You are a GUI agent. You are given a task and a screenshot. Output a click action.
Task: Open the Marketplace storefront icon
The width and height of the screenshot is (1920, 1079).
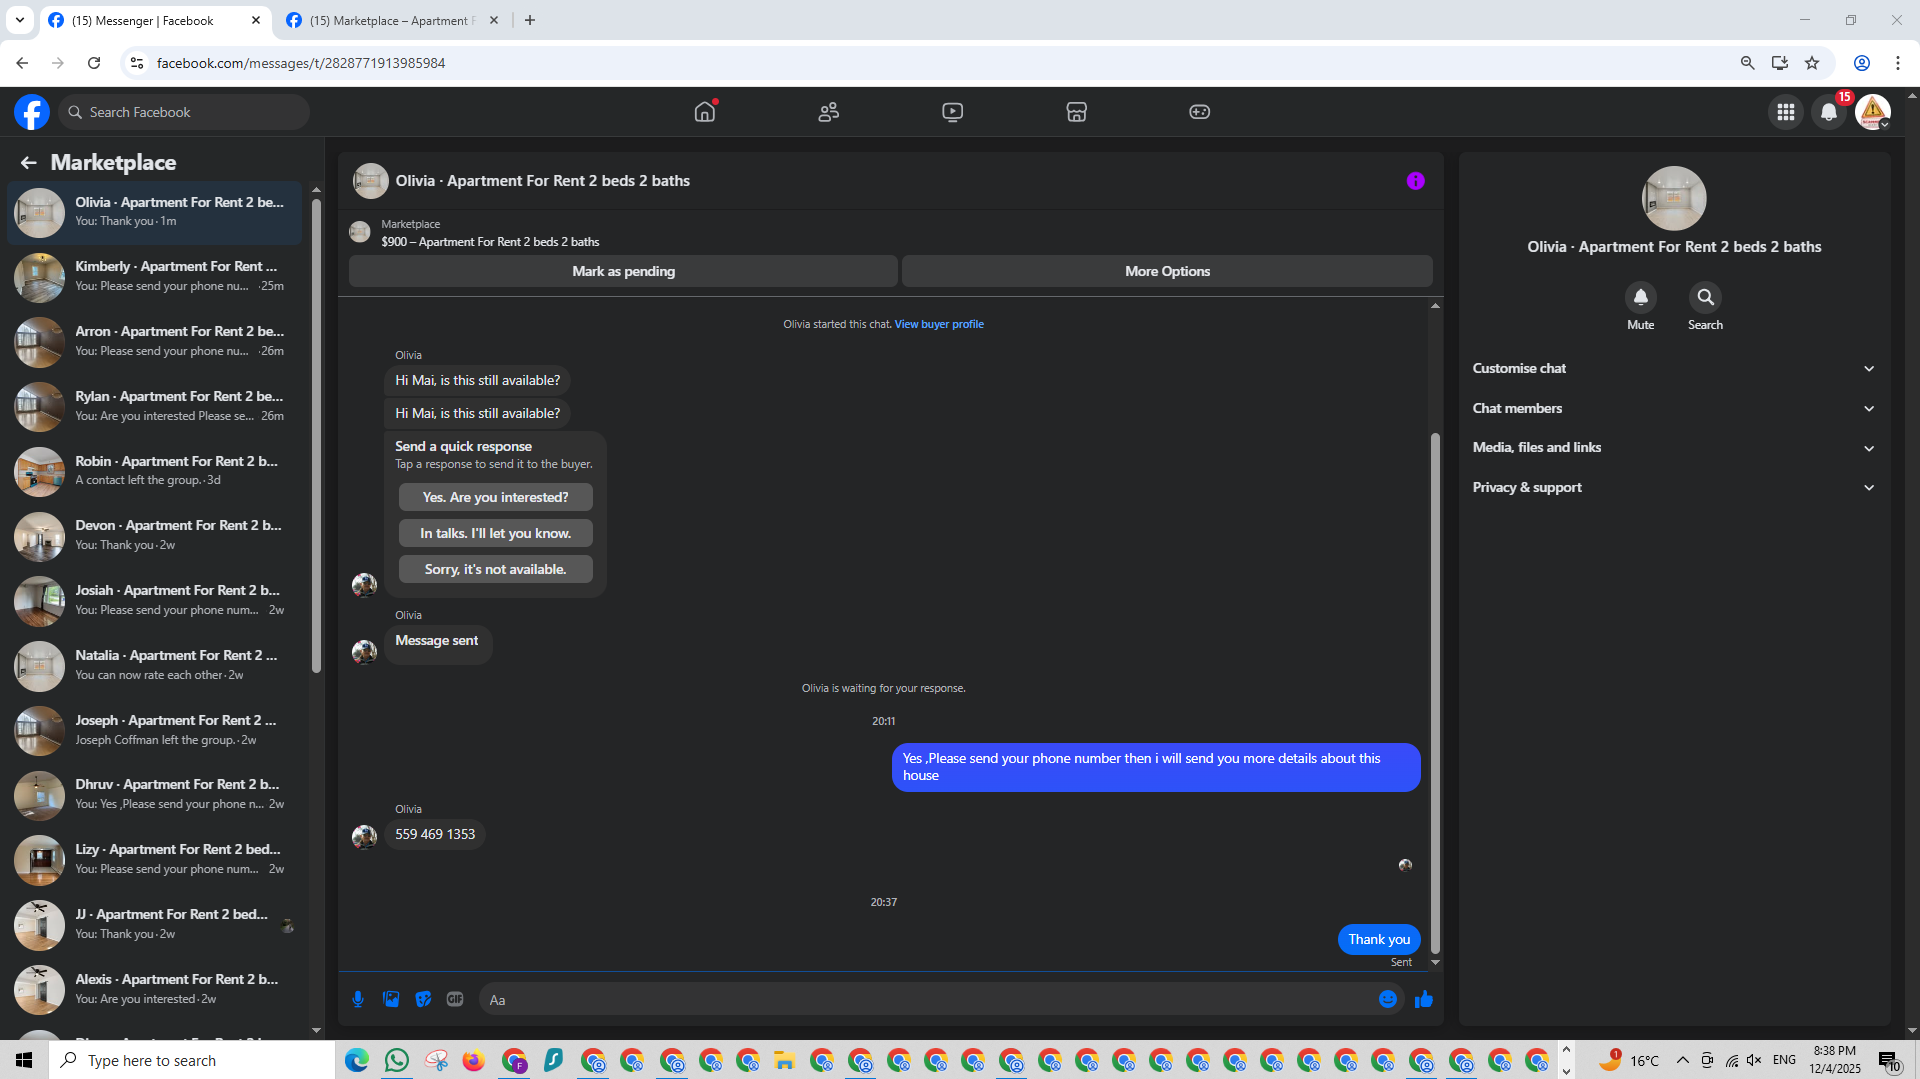pyautogui.click(x=1076, y=112)
